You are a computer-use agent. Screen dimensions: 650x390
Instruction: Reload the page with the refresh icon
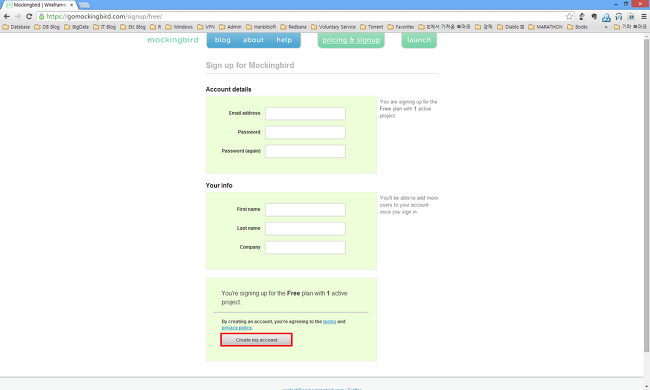pos(29,17)
